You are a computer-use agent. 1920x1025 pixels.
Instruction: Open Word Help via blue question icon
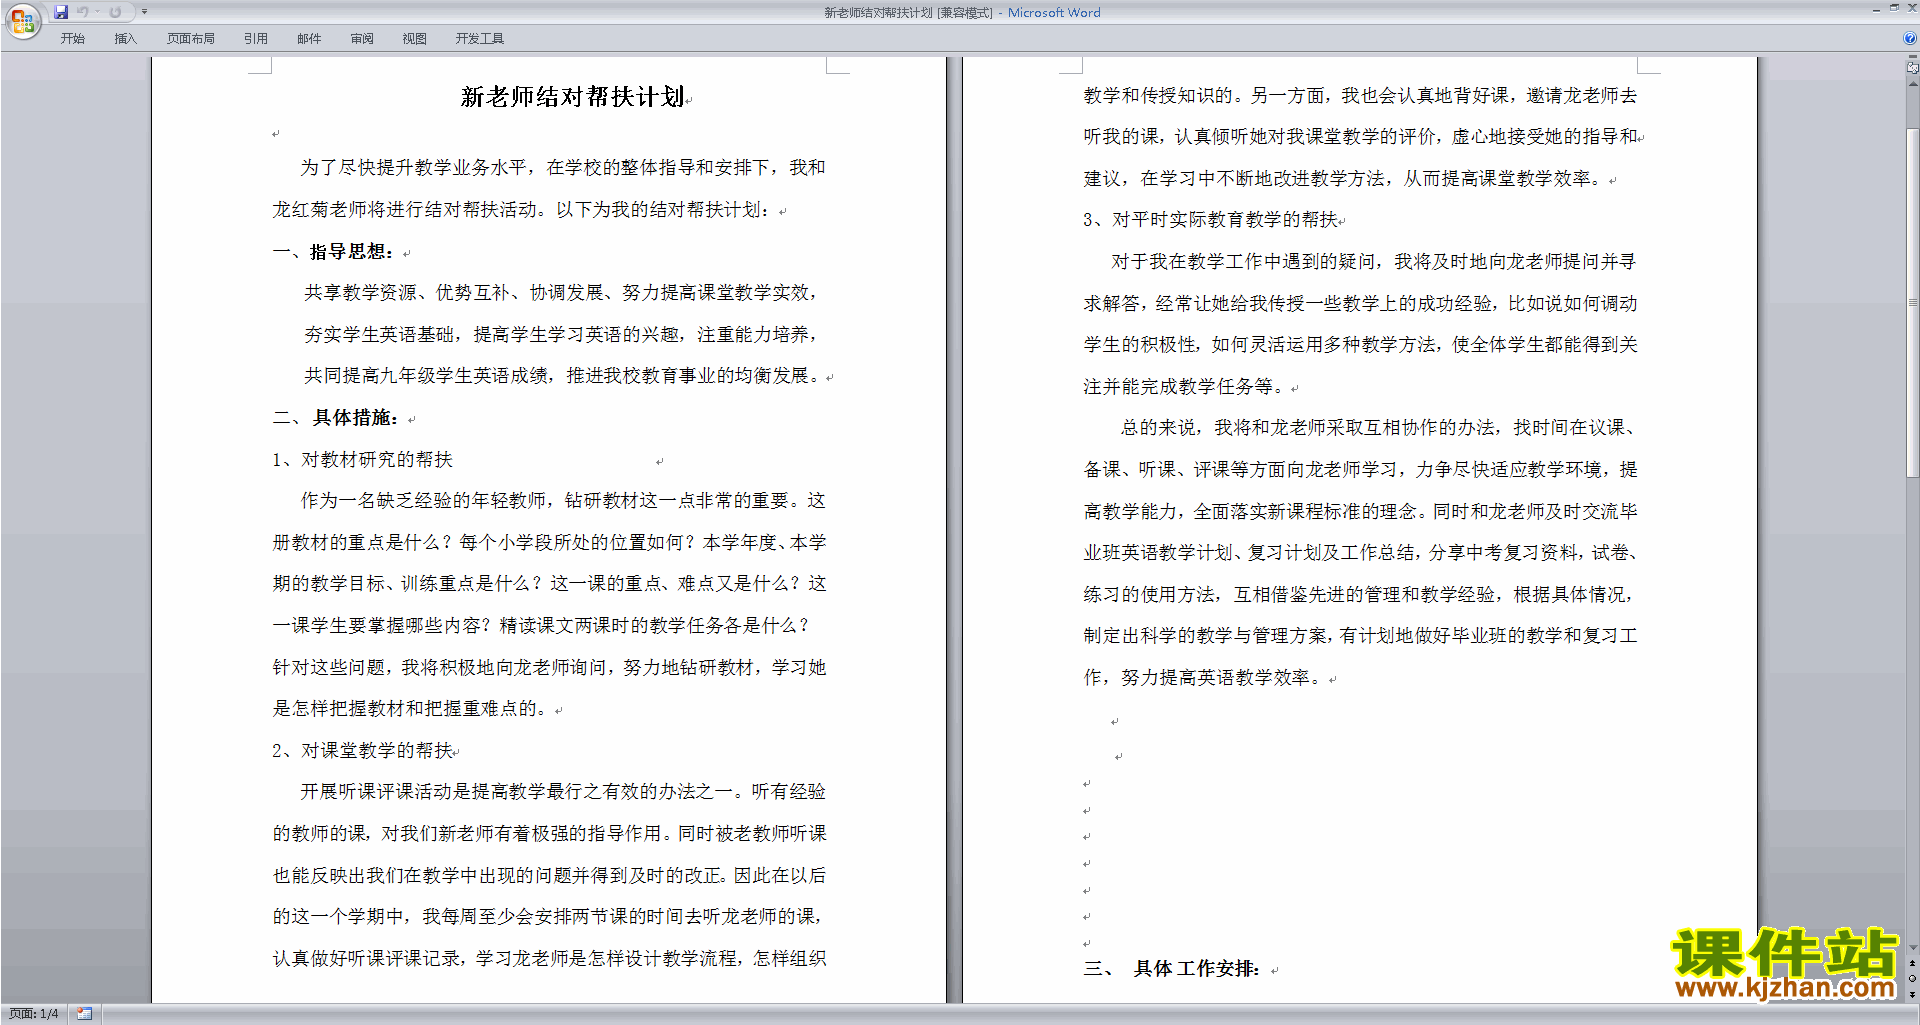coord(1910,38)
